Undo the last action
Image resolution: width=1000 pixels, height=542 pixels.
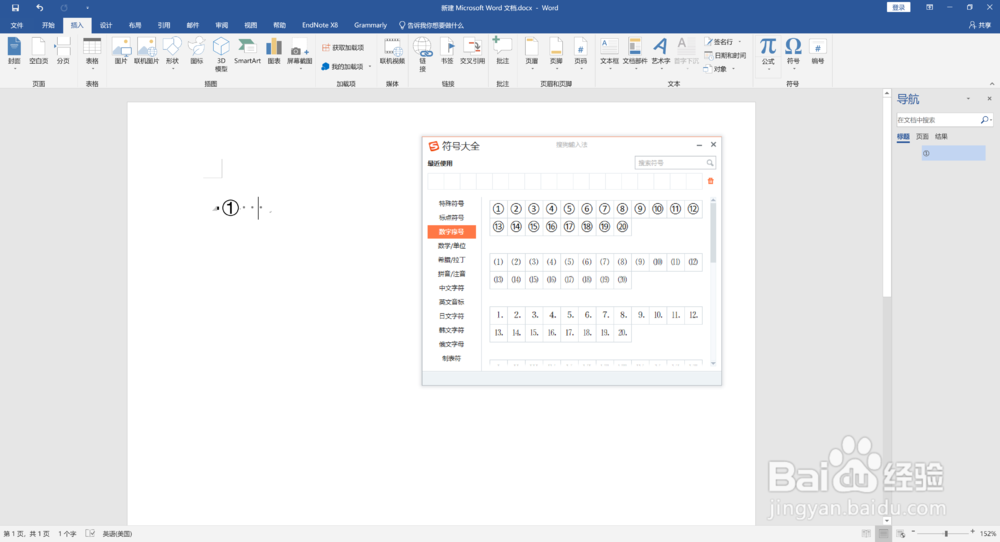tap(40, 8)
